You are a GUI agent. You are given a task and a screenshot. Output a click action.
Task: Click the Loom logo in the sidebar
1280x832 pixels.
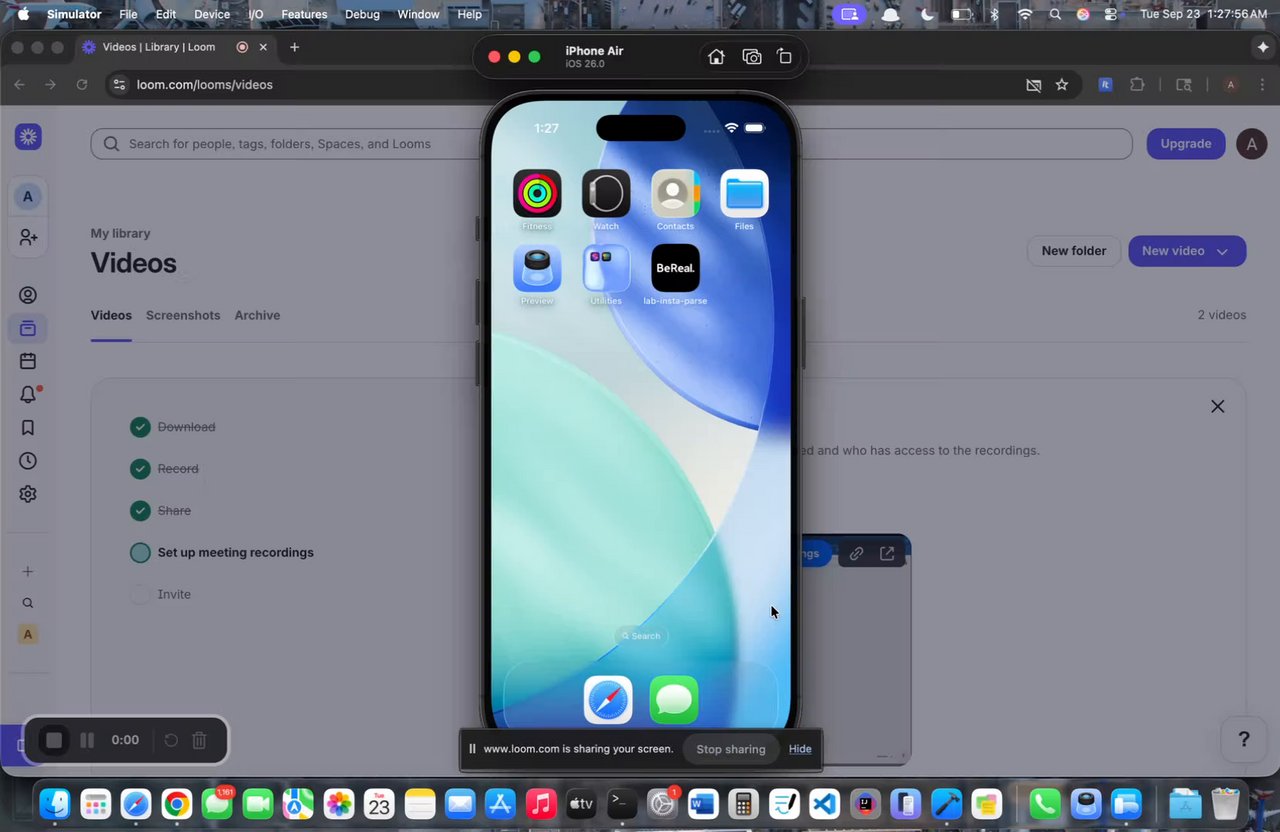click(x=28, y=138)
